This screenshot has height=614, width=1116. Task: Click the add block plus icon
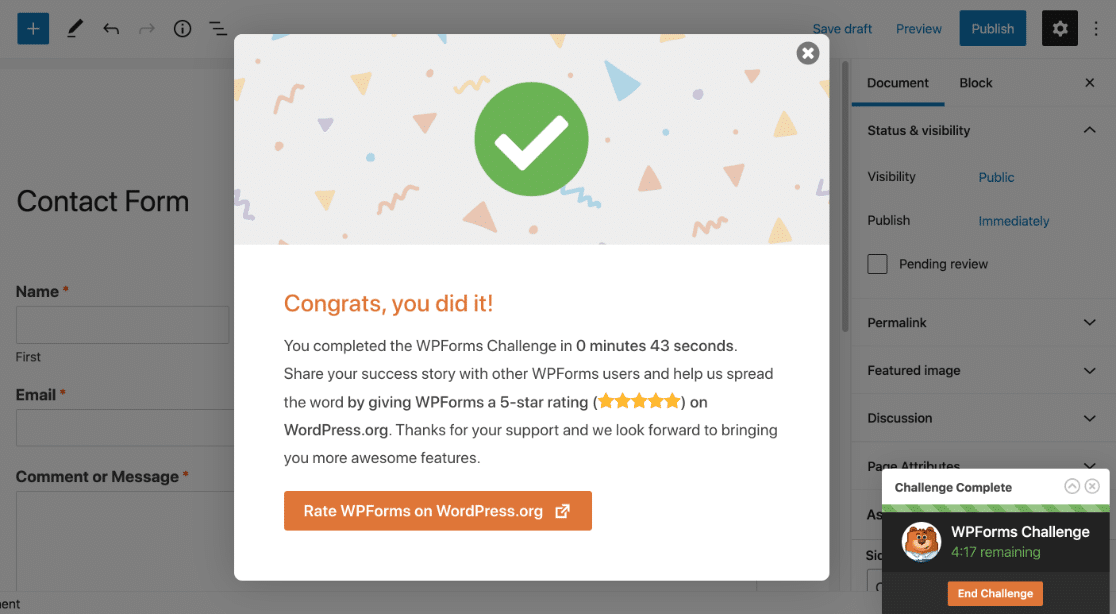point(33,28)
